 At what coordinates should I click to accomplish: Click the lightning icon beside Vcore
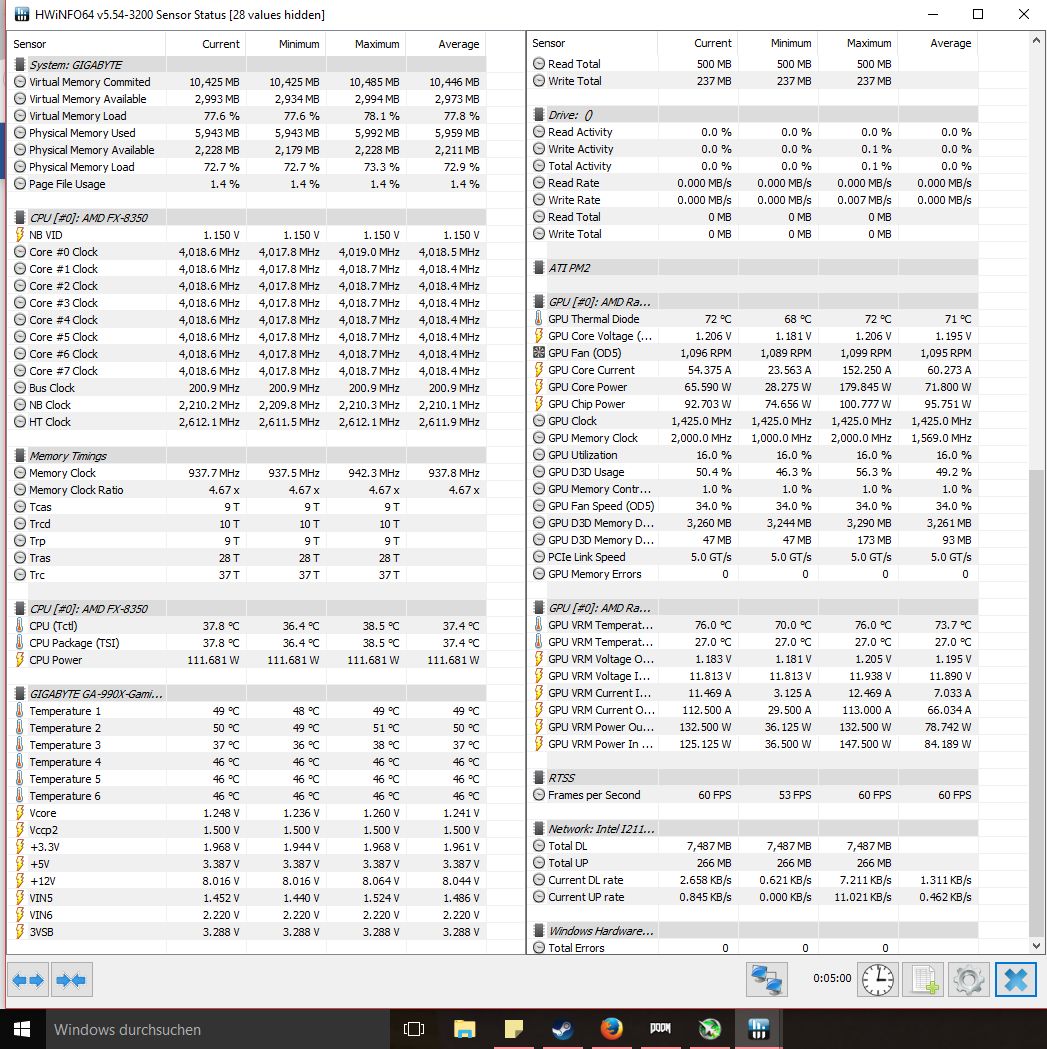20,813
